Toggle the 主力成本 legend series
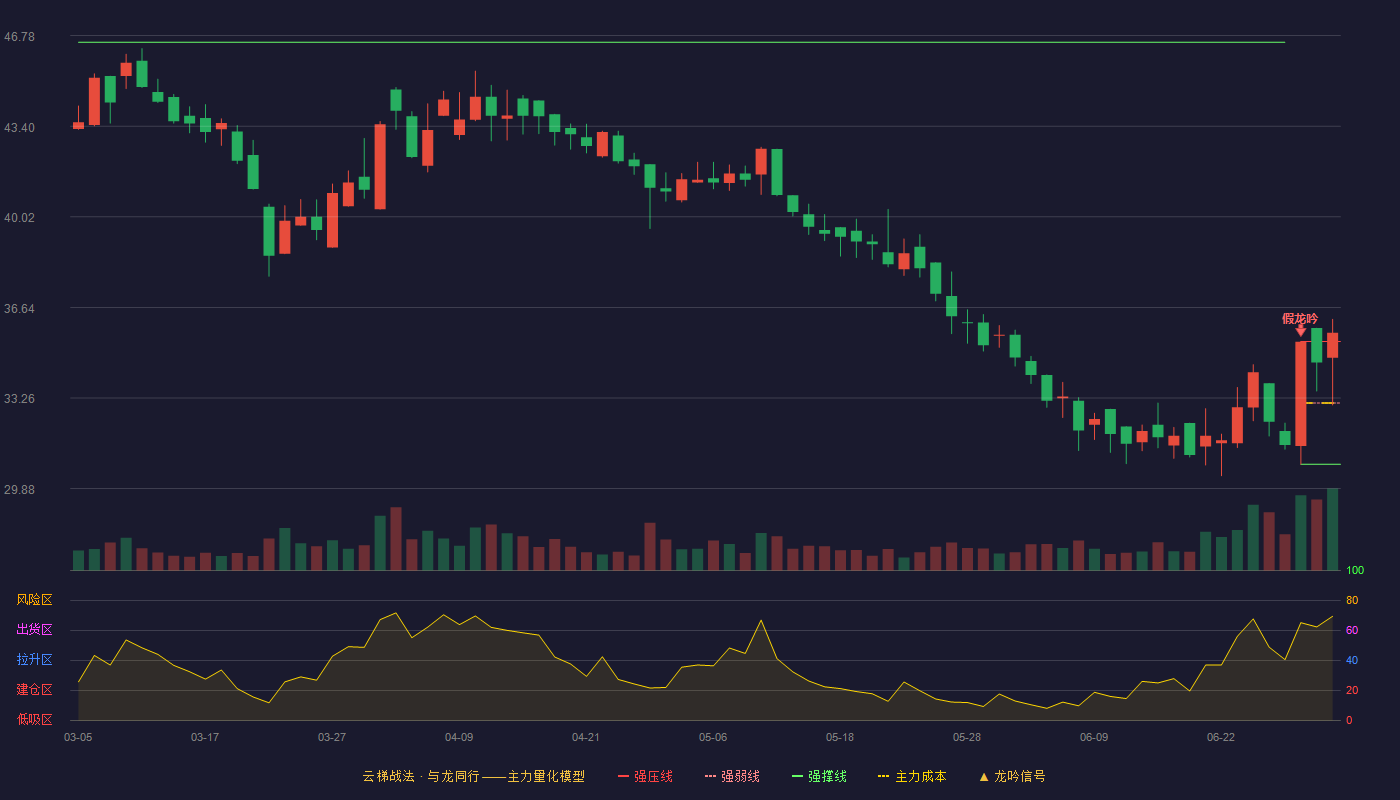The height and width of the screenshot is (800, 1400). (x=912, y=776)
